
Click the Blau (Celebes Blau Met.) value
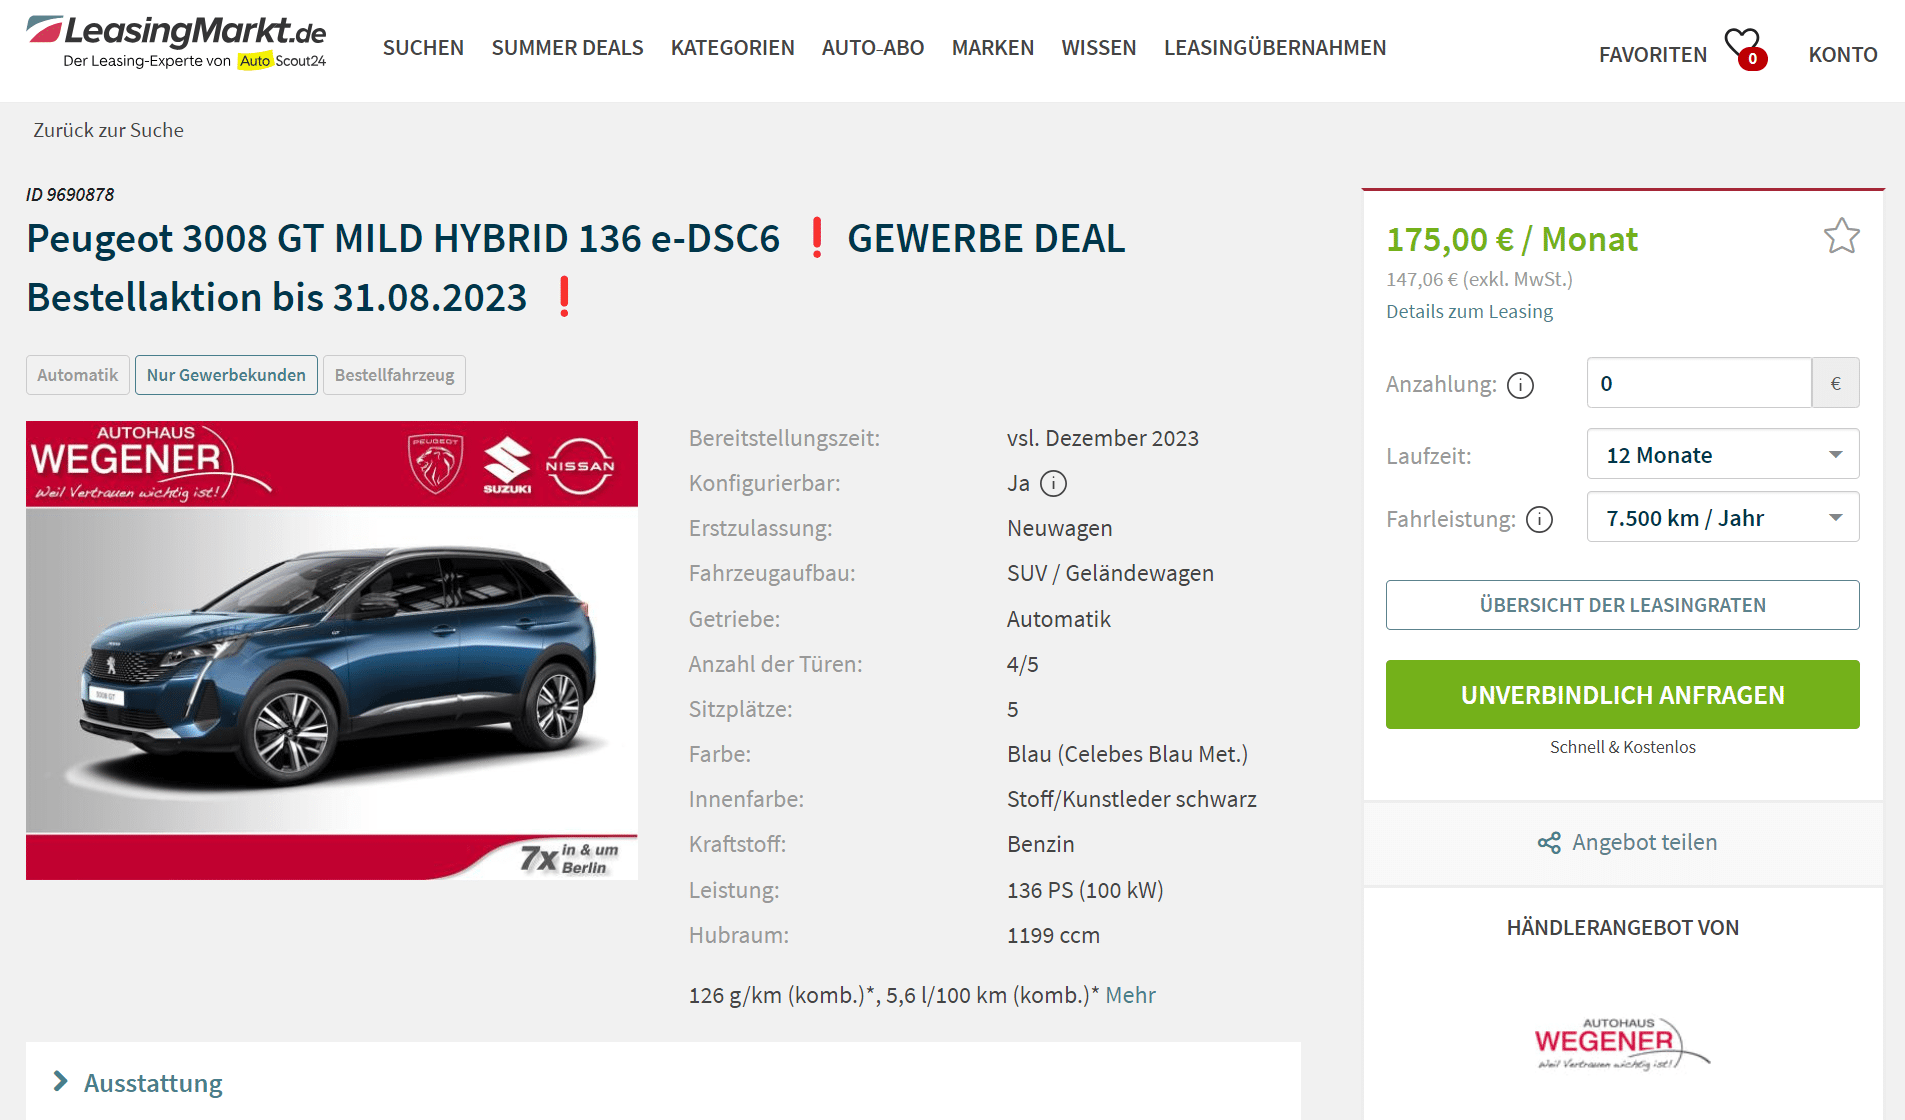1127,755
